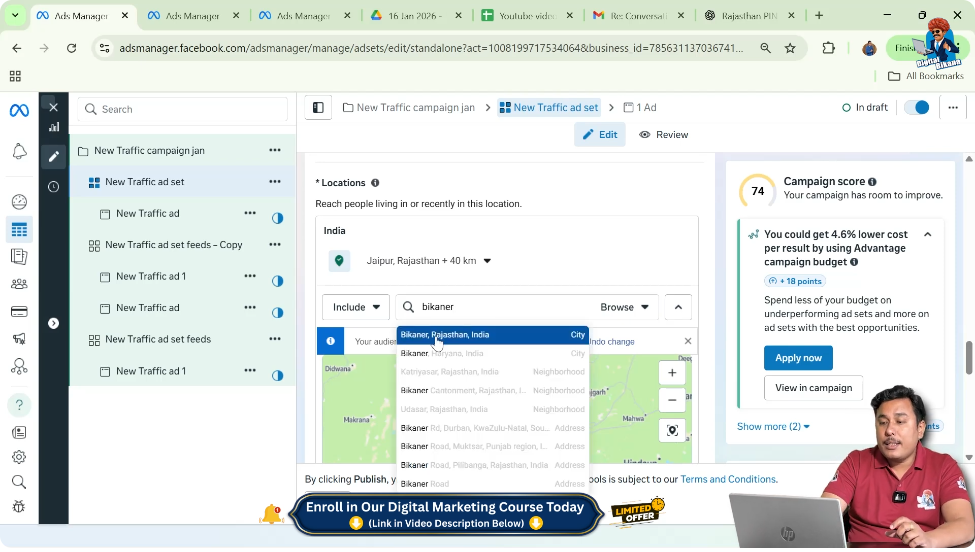This screenshot has width=975, height=552.
Task: Open options for selected New Traffic ad set
Action: pyautogui.click(x=275, y=182)
